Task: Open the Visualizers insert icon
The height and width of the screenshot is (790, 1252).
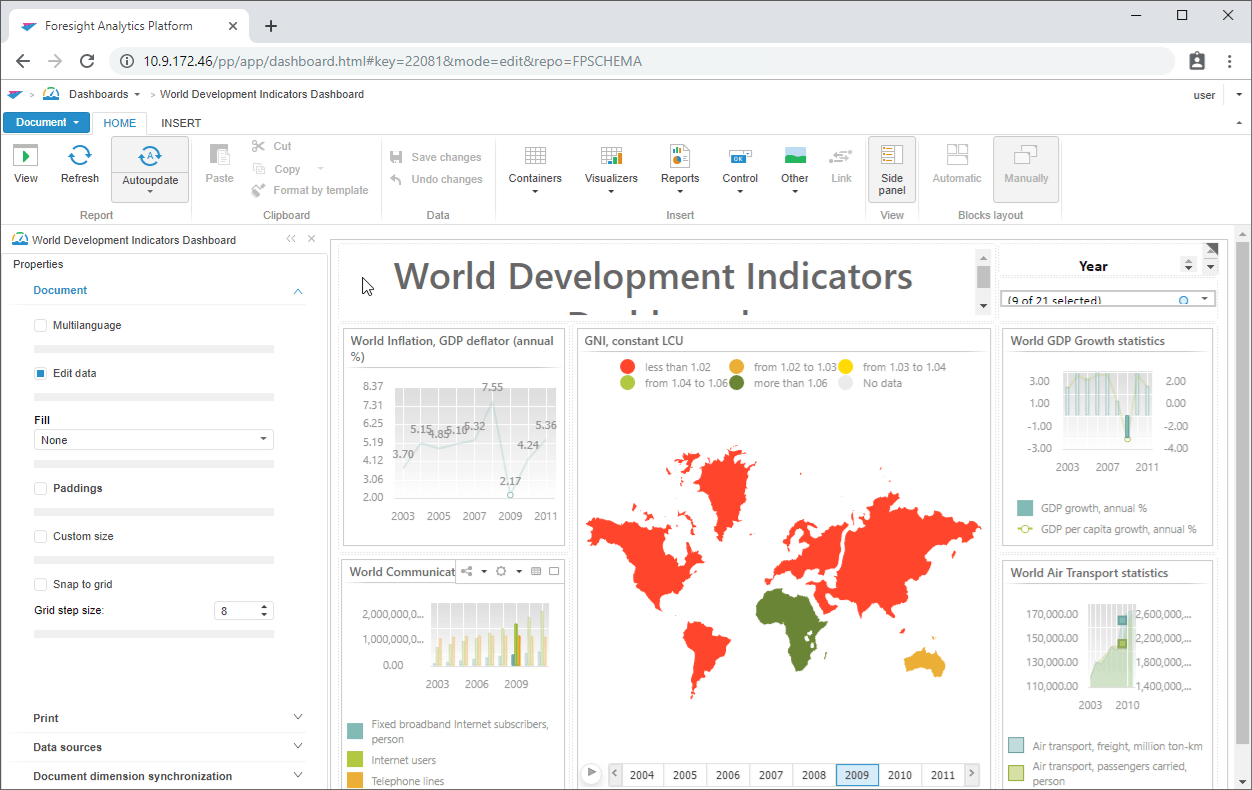Action: 611,156
